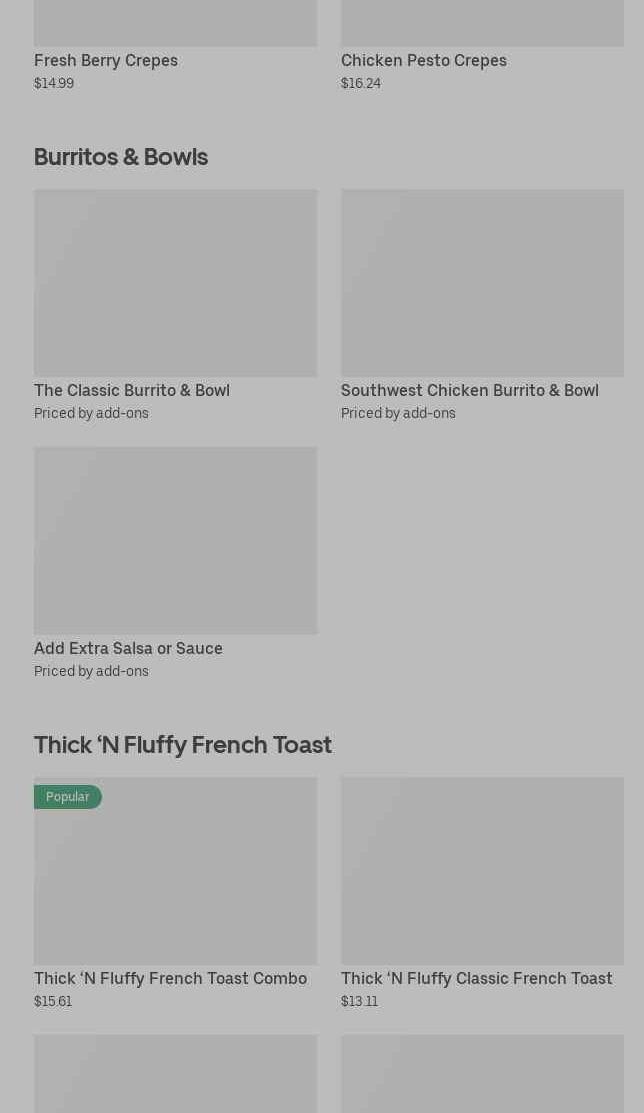Open the Fresh Berry Crepes item title
The width and height of the screenshot is (644, 1113).
click(106, 60)
